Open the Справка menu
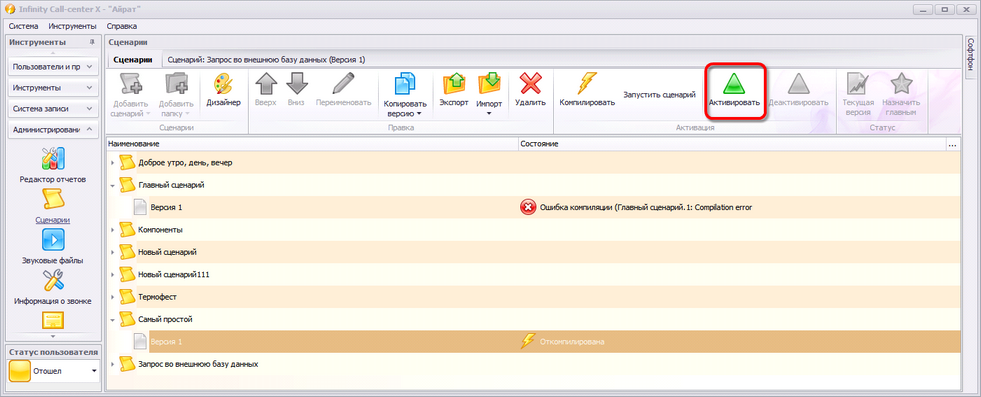 click(122, 26)
